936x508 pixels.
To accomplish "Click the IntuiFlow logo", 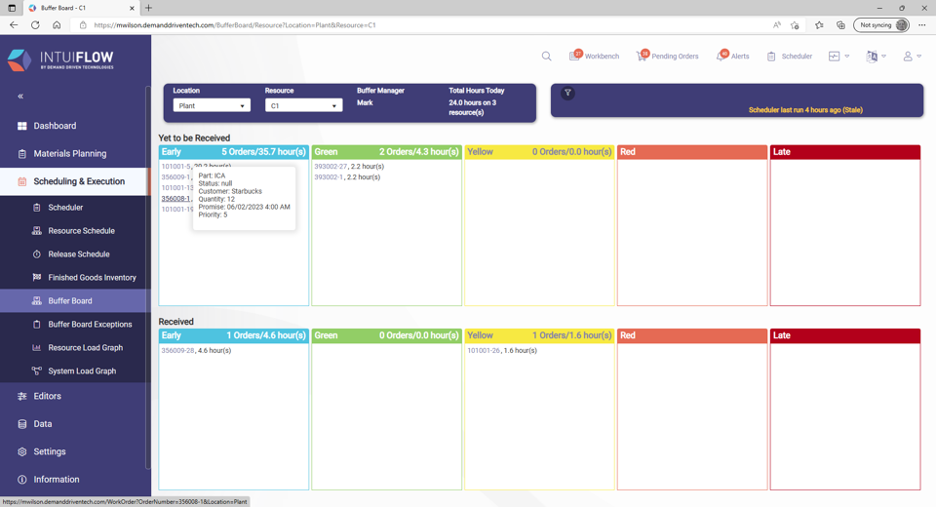I will (x=60, y=60).
